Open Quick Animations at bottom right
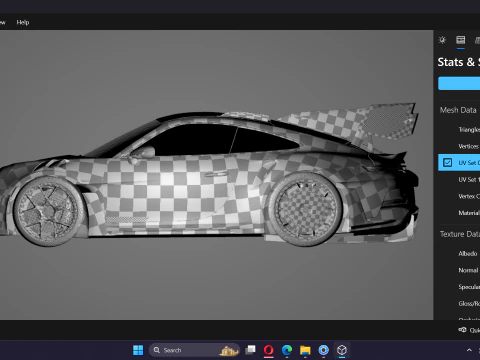Screen dimensions: 480x360 pyautogui.click(x=469, y=330)
